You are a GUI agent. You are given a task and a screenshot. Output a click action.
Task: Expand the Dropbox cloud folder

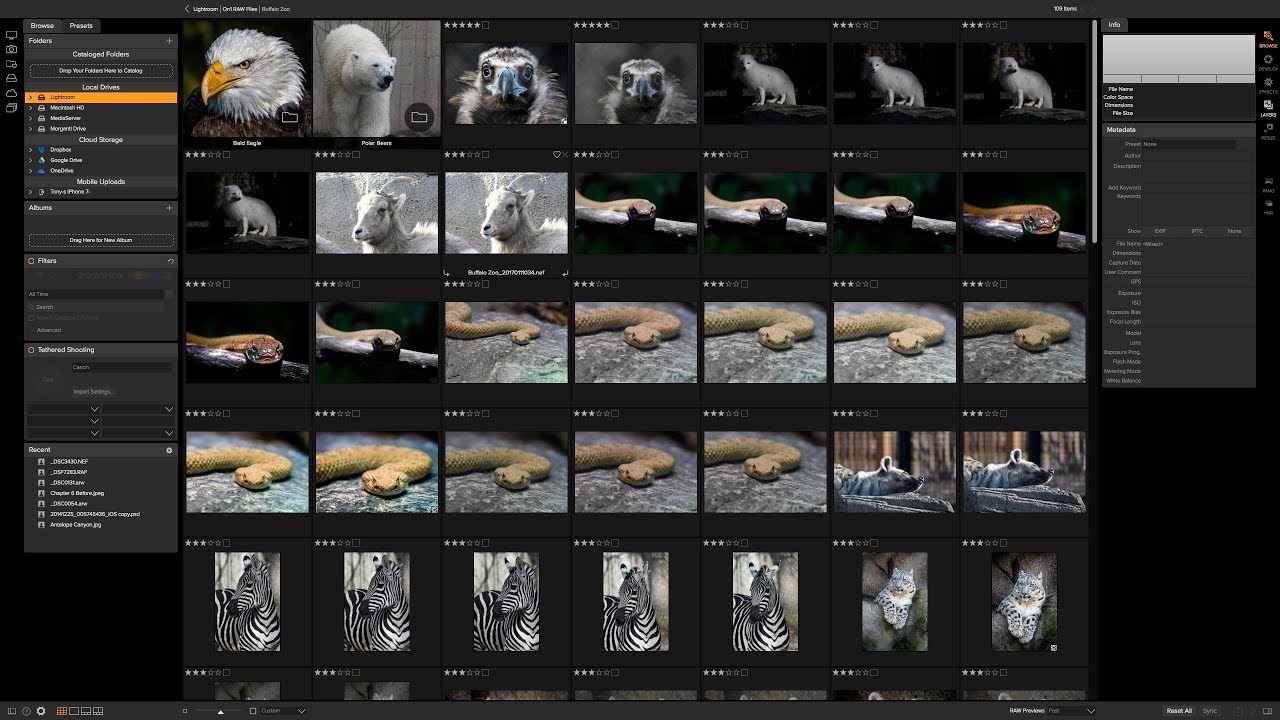(x=30, y=149)
